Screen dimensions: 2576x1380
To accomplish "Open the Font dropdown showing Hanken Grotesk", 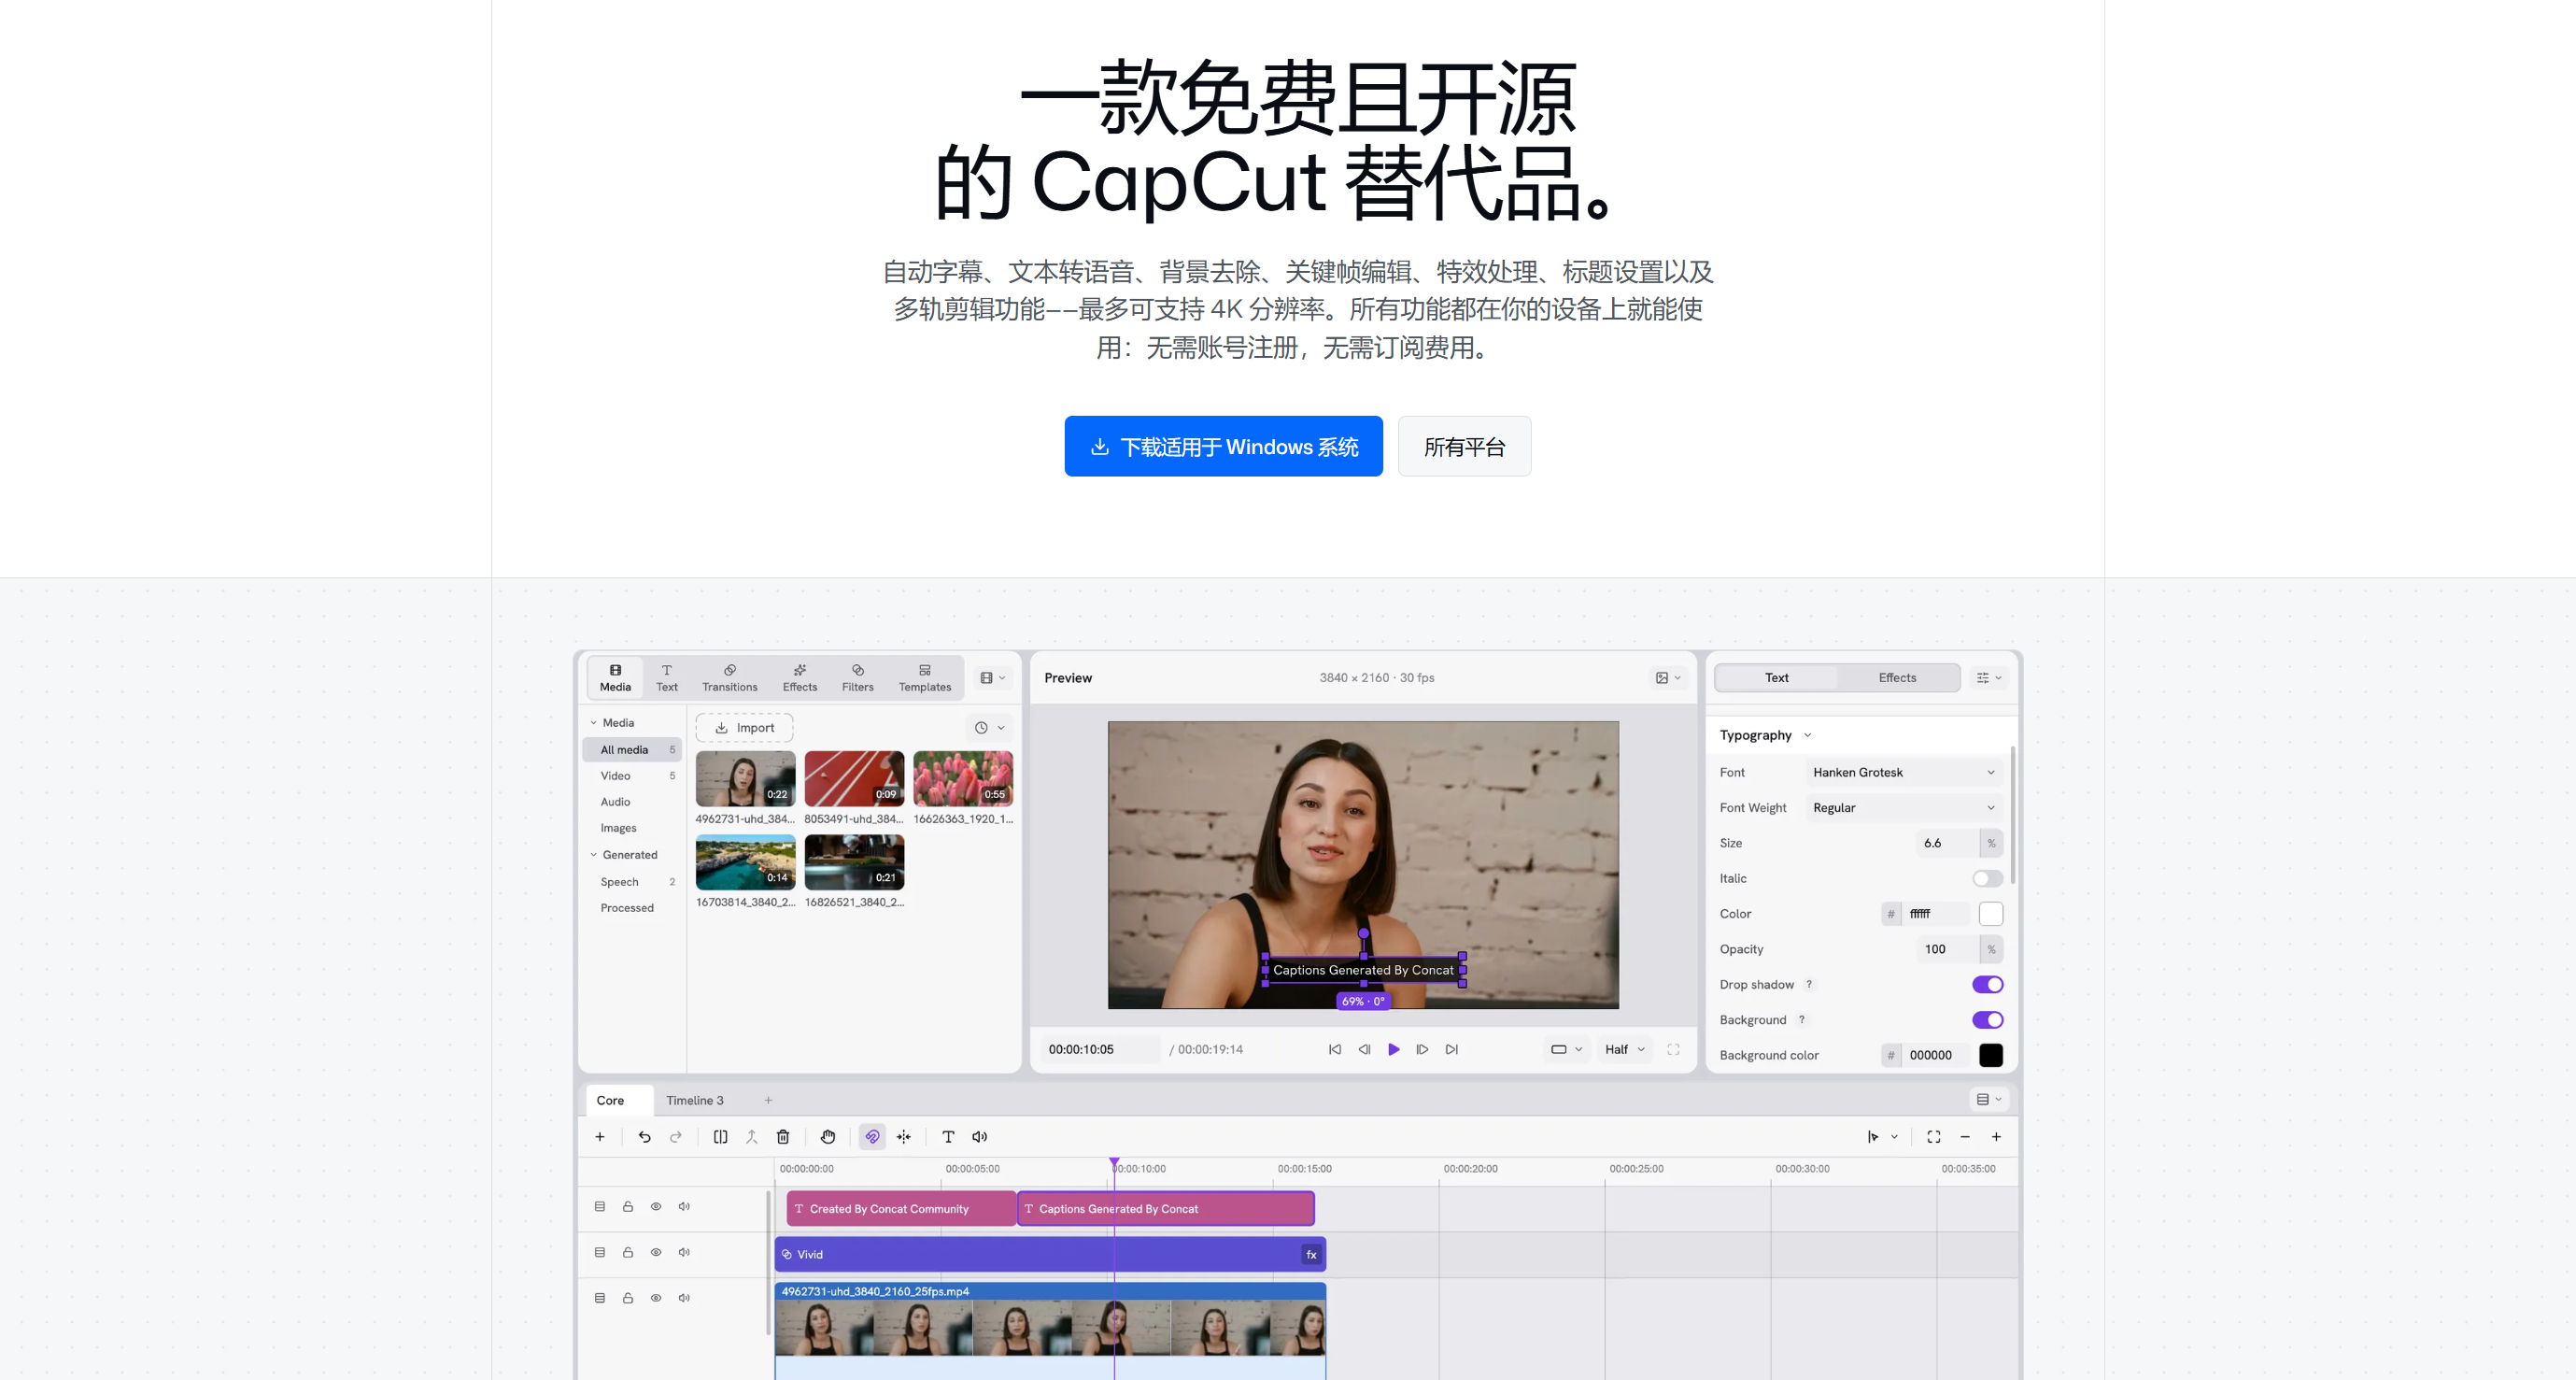I will pos(1904,773).
